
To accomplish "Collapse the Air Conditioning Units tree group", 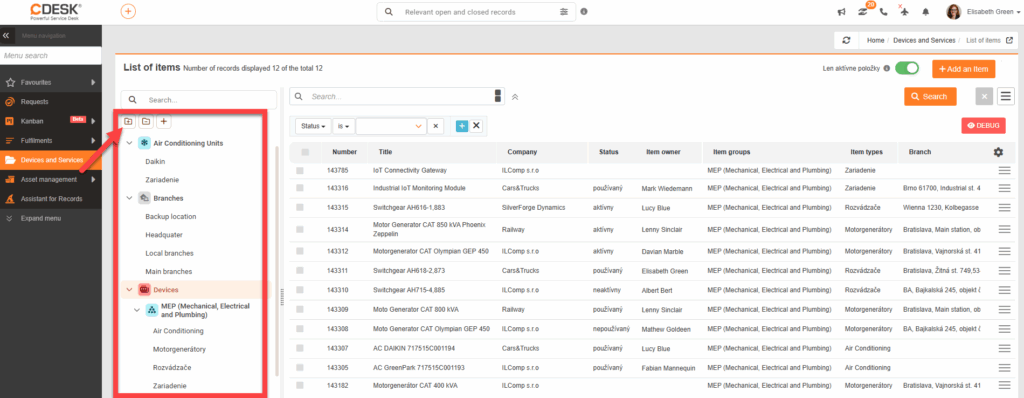I will 129,142.
